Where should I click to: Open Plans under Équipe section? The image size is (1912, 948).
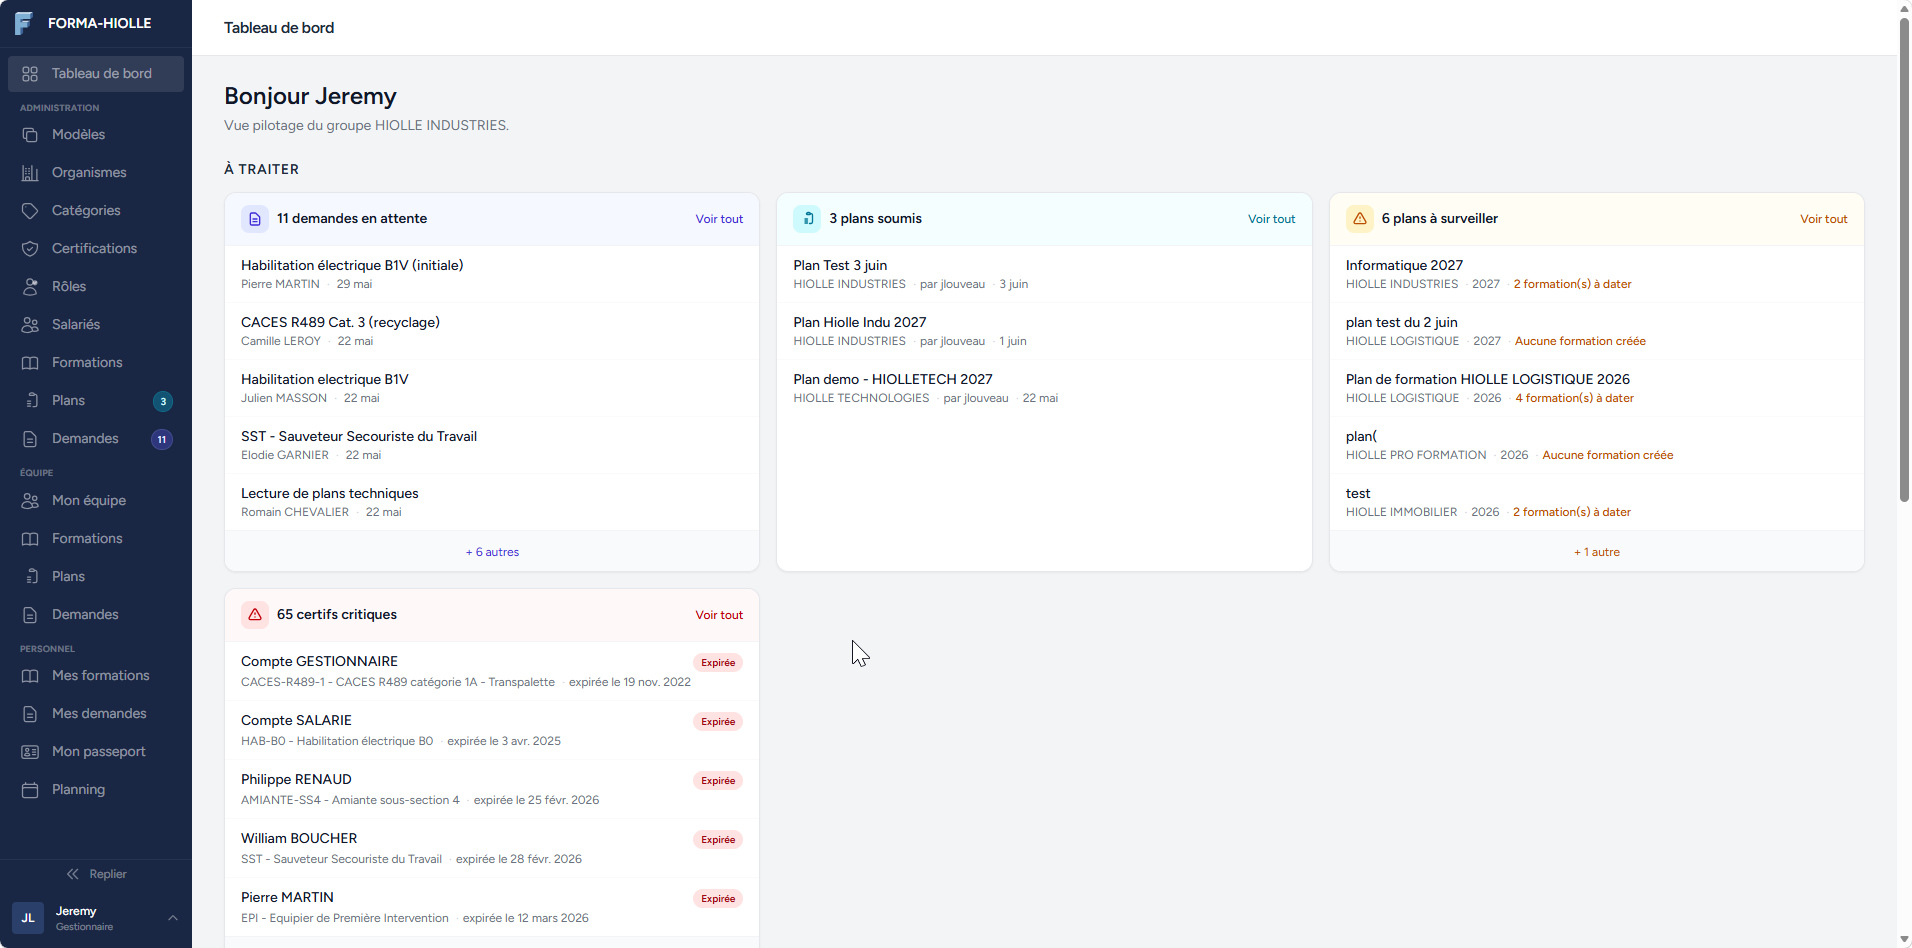coord(96,577)
